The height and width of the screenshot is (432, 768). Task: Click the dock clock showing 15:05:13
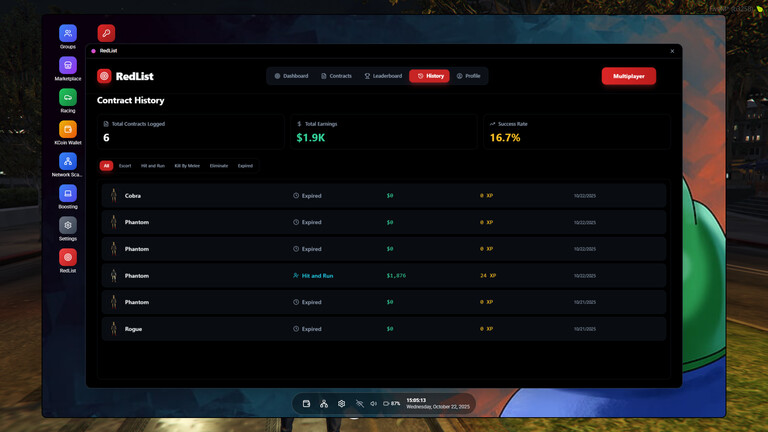pos(416,400)
